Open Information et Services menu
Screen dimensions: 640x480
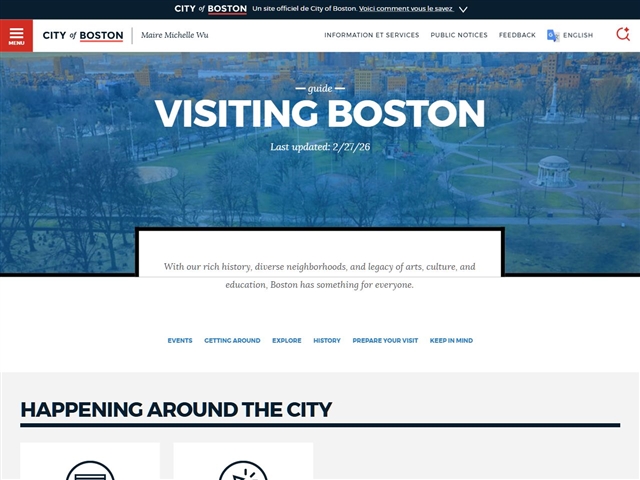tap(371, 35)
